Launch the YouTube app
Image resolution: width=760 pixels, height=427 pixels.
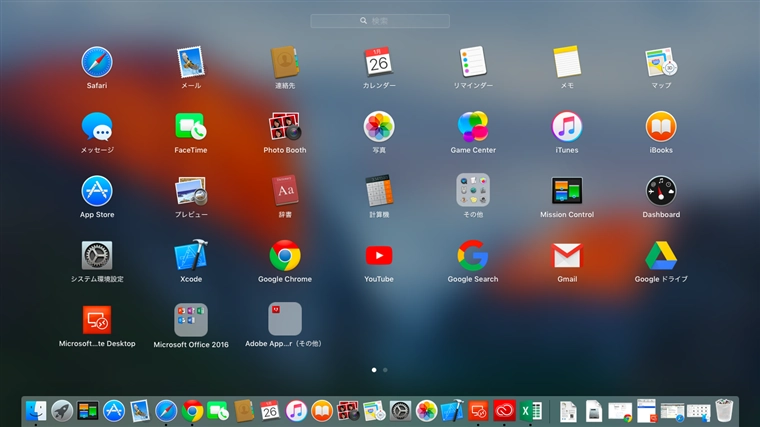[379, 255]
